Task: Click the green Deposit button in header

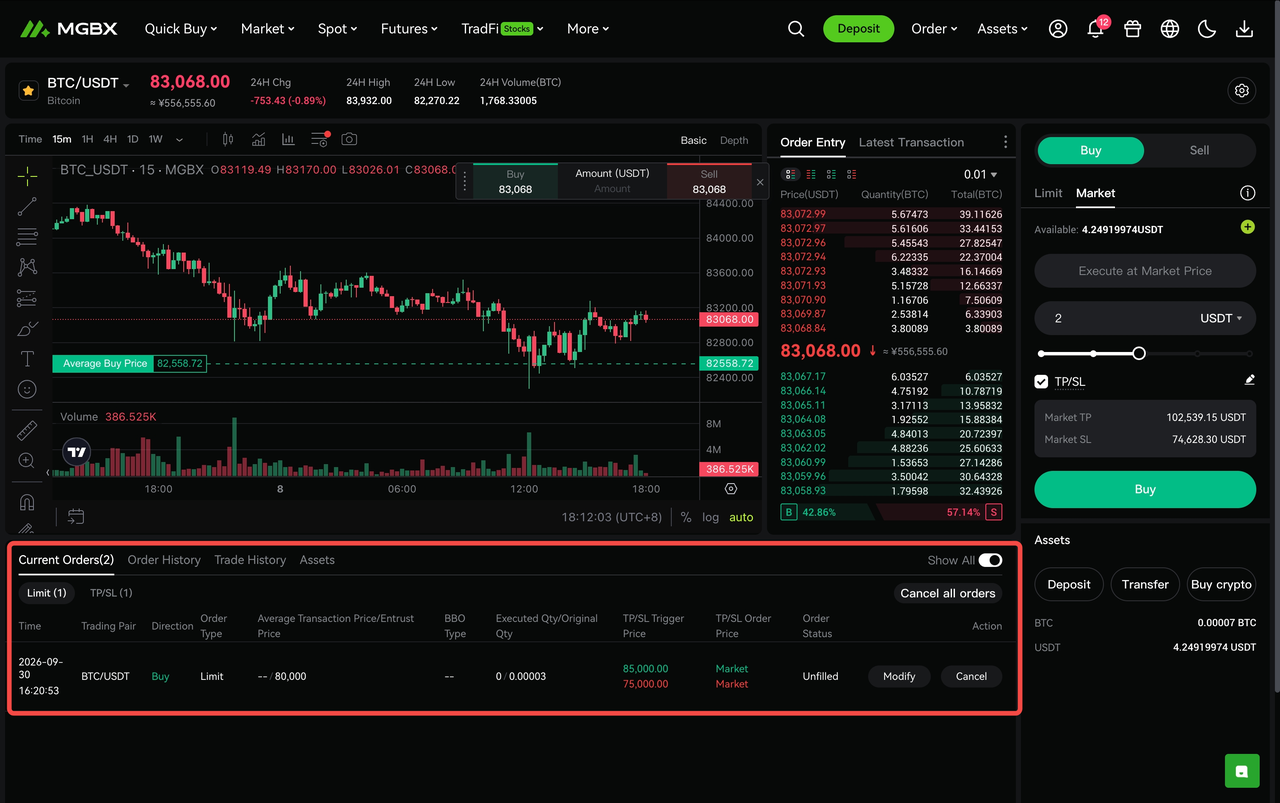Action: click(x=858, y=29)
